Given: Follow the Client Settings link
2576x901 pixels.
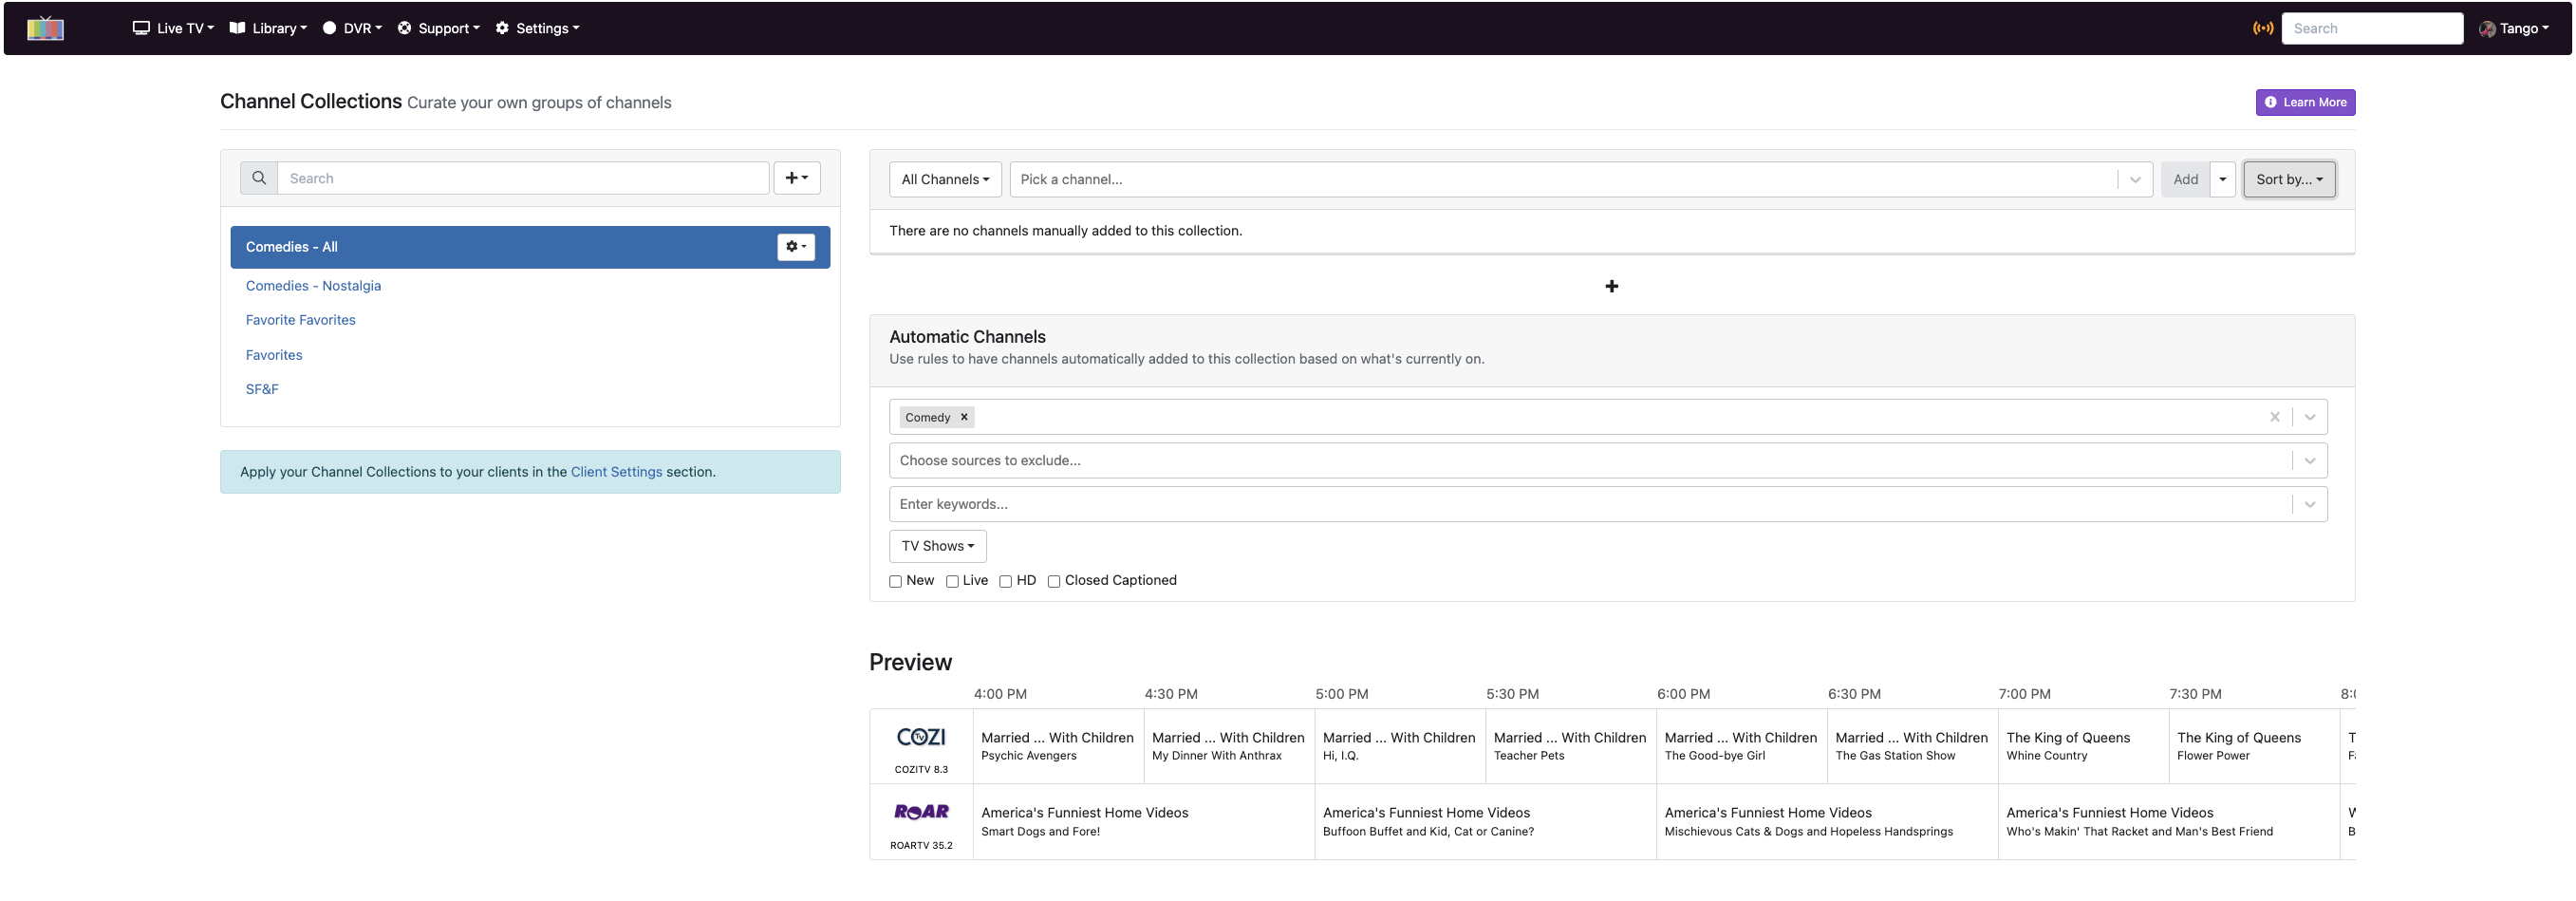Looking at the screenshot, I should 616,472.
